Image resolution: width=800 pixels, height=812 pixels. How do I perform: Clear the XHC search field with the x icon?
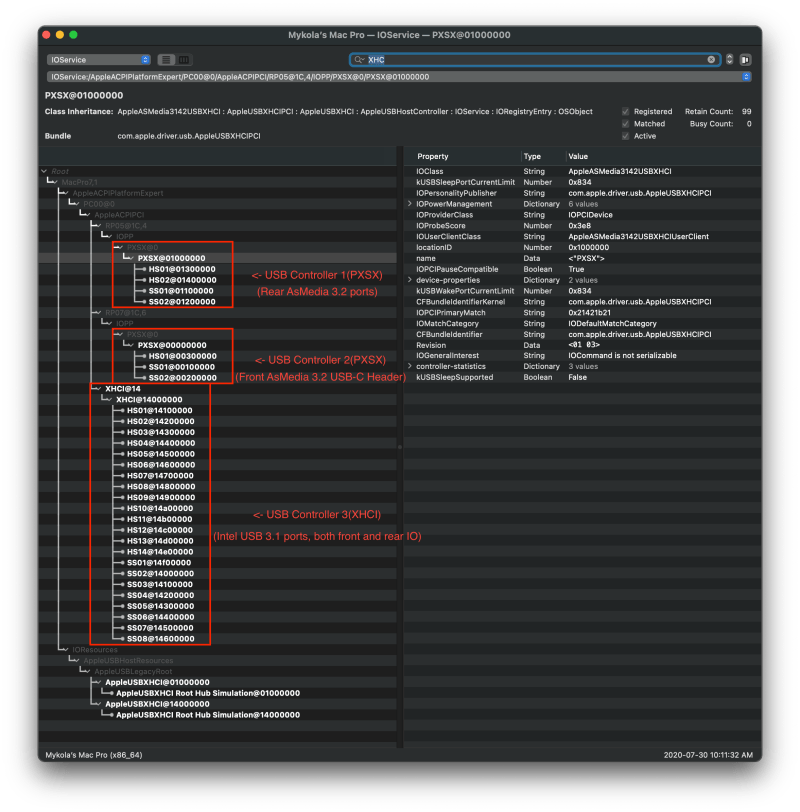(x=711, y=59)
